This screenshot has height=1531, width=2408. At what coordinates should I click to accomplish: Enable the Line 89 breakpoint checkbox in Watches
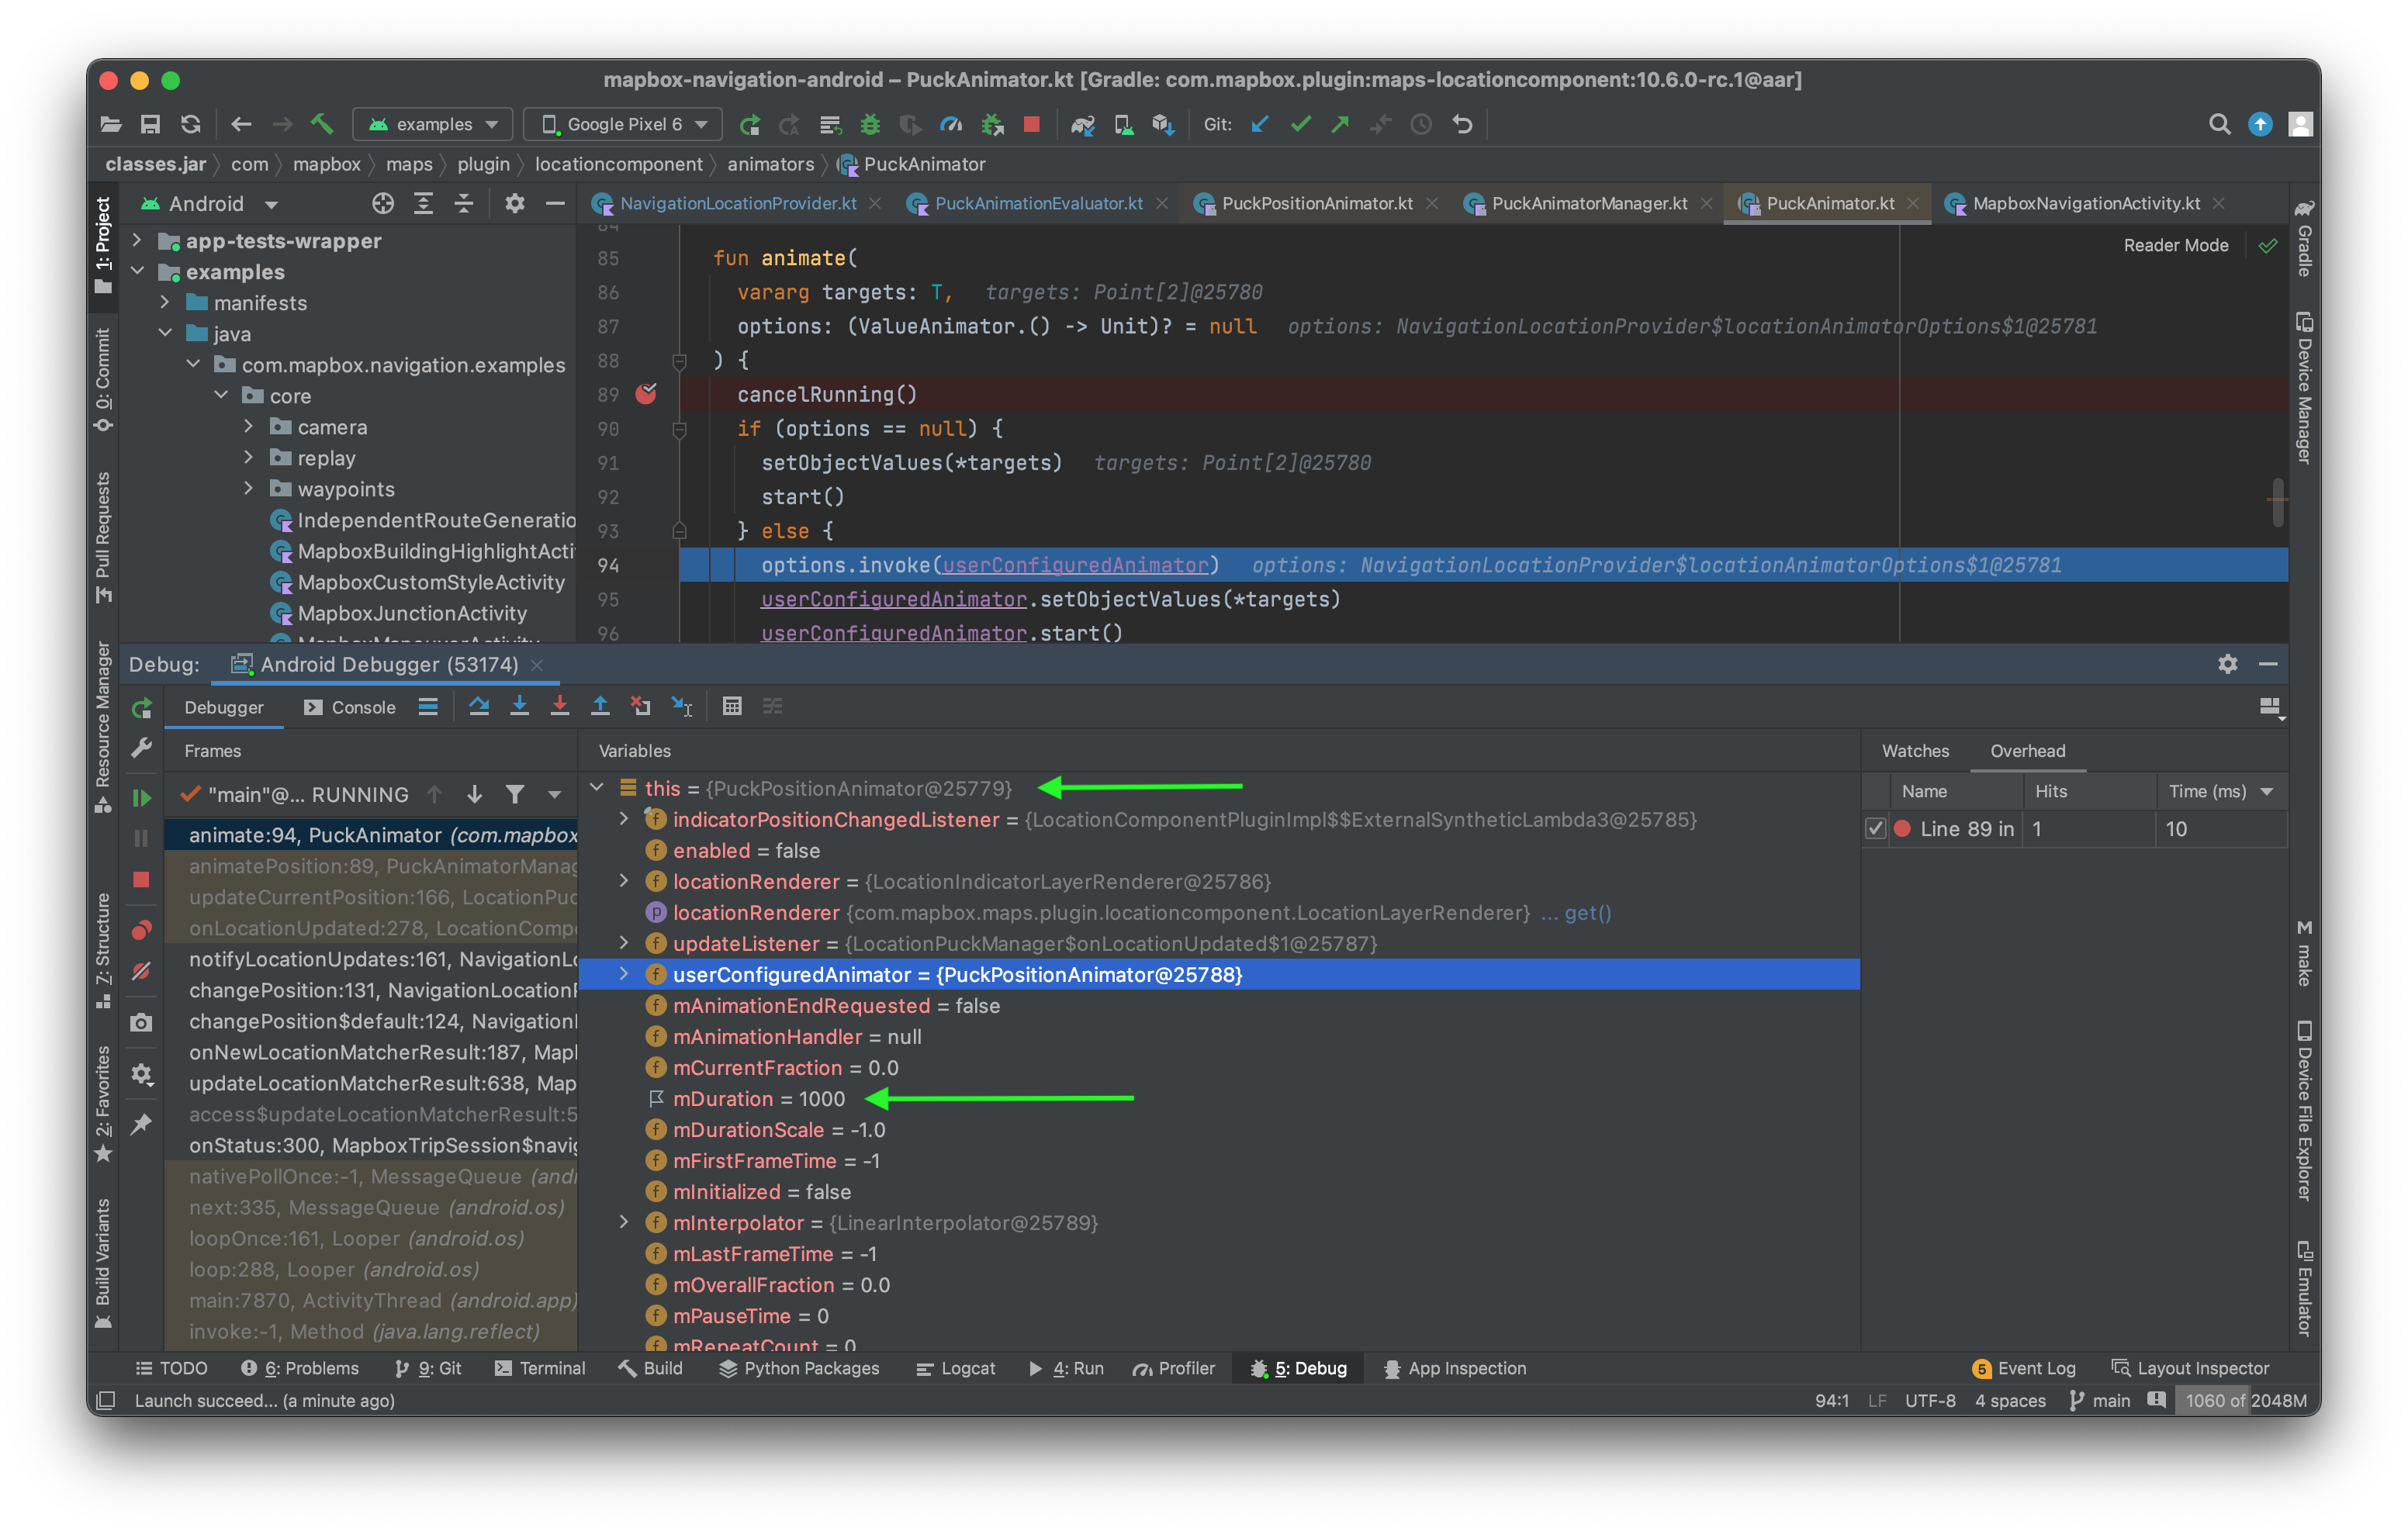(1877, 828)
